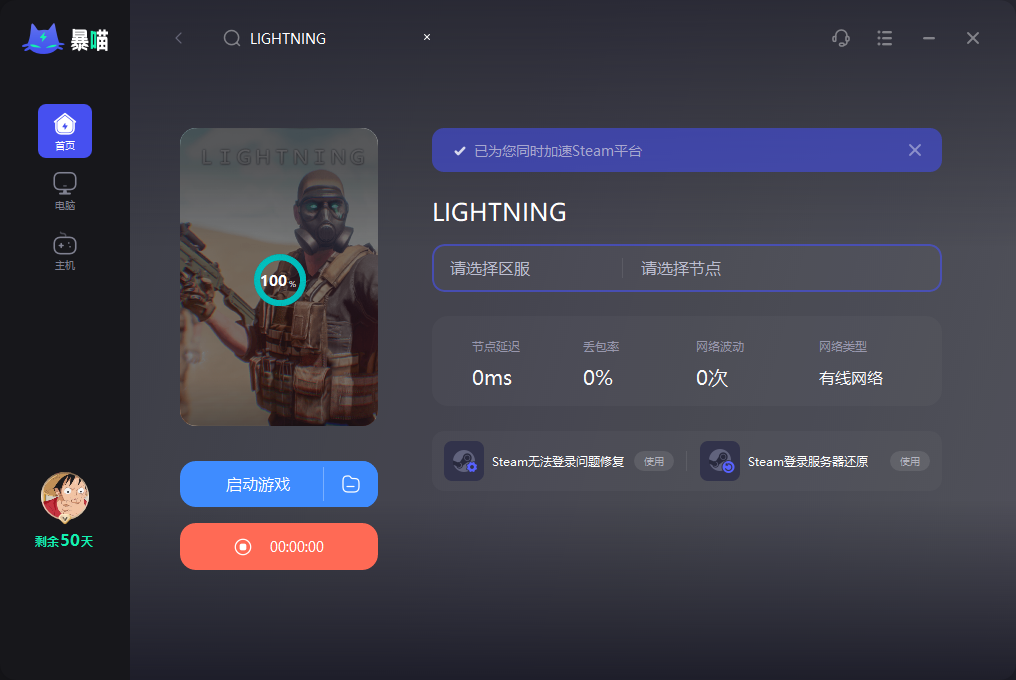Open game folder icon next to 启动游戏
1016x680 pixels.
click(351, 484)
